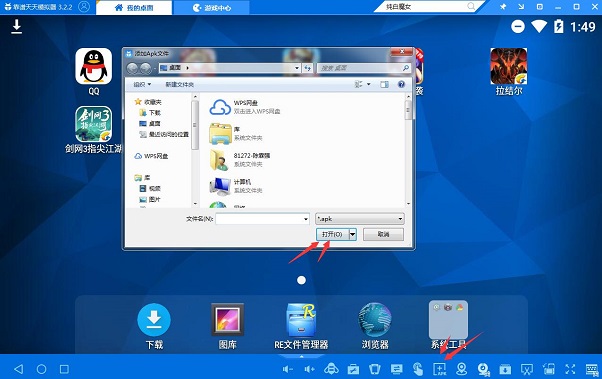Click the touch gesture hand icon
This screenshot has height=379, width=602.
click(x=418, y=369)
